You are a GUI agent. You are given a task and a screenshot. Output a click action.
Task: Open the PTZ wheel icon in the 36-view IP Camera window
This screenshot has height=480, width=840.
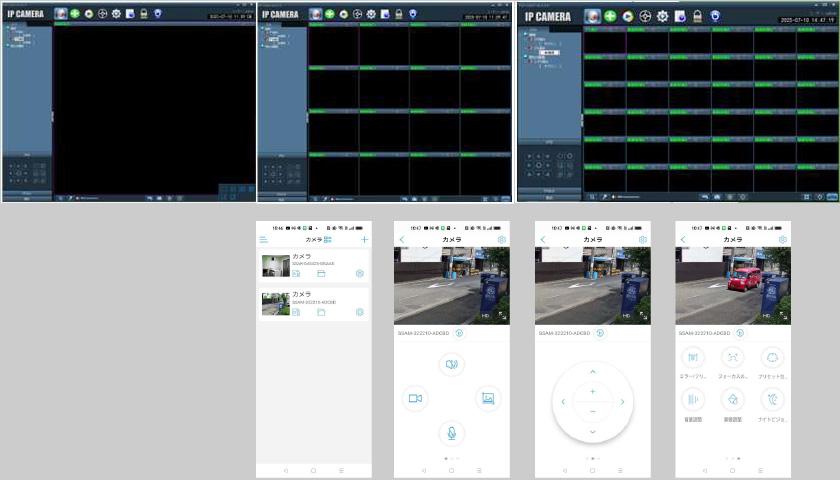tap(645, 17)
